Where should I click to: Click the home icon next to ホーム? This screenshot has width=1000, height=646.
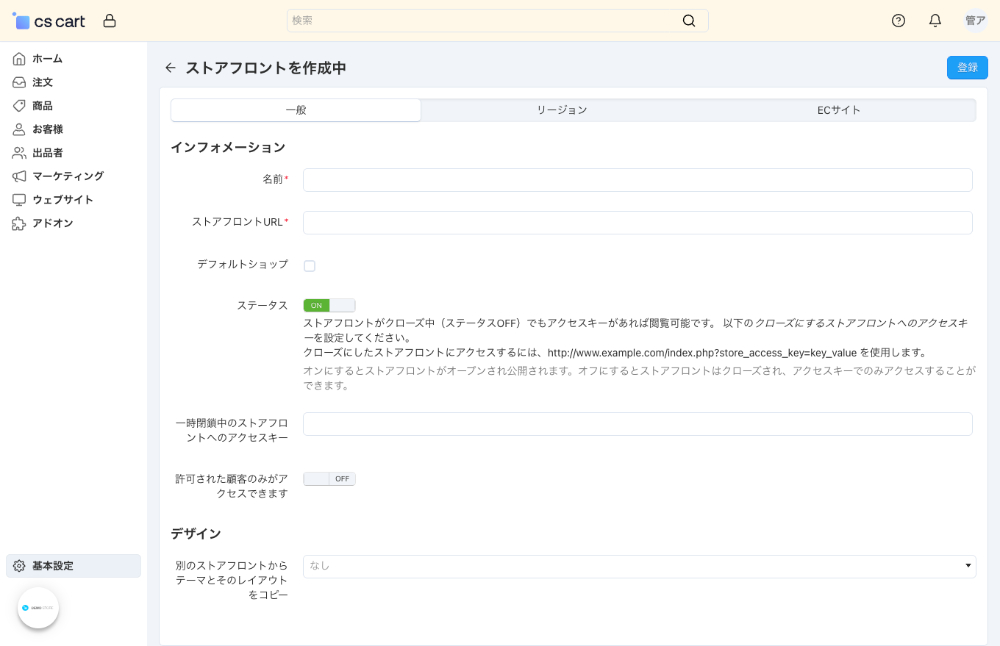[x=19, y=59]
